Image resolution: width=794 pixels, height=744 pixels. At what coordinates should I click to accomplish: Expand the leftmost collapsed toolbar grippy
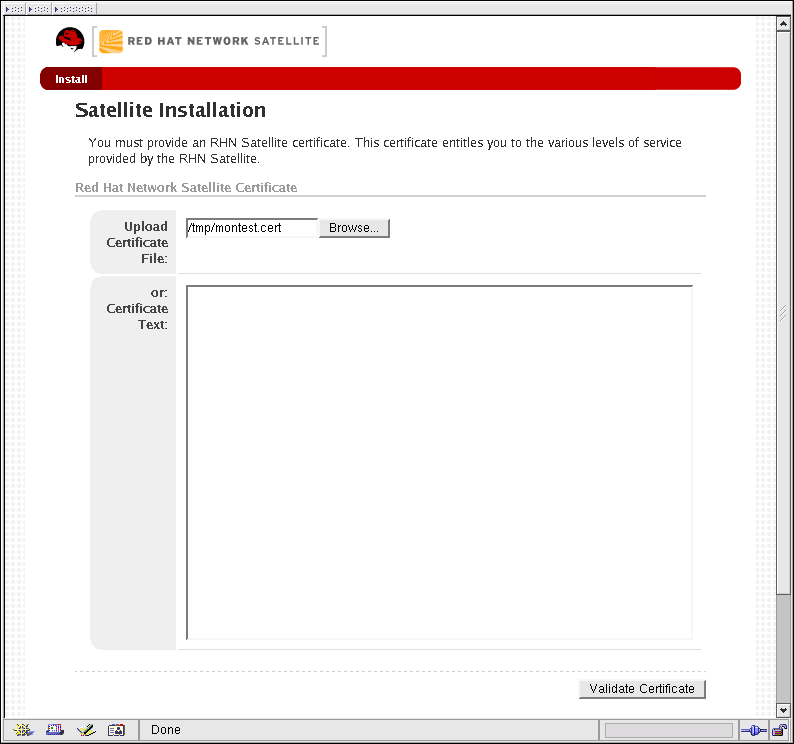(x=14, y=9)
